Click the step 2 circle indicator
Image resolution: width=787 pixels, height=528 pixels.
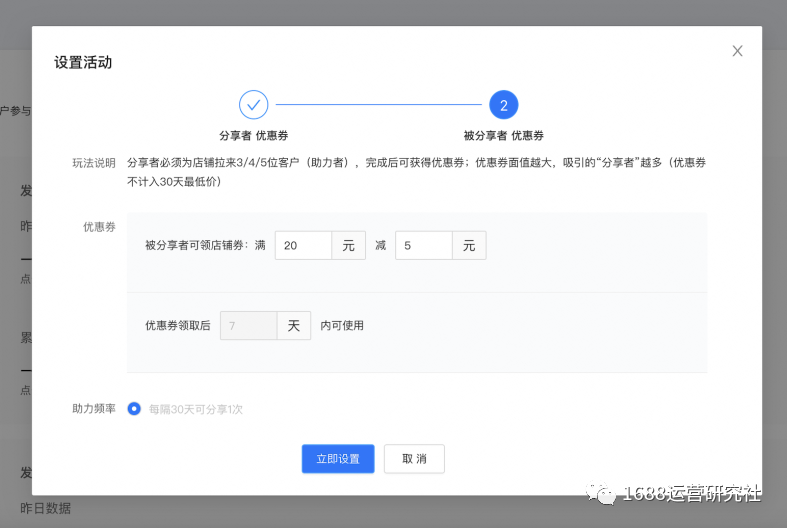tap(503, 105)
